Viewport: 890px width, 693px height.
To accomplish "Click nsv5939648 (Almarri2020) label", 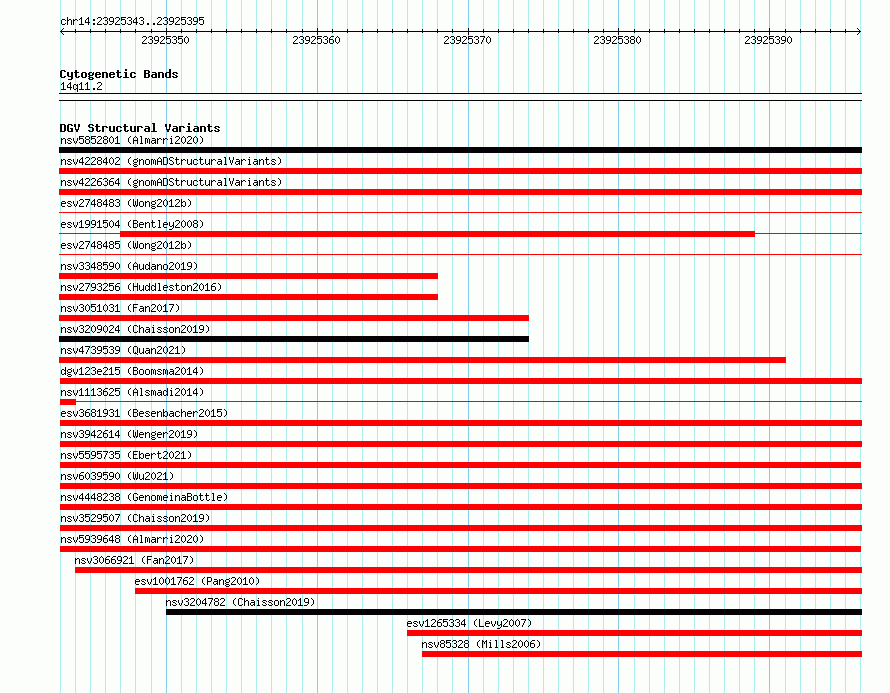I will [132, 539].
